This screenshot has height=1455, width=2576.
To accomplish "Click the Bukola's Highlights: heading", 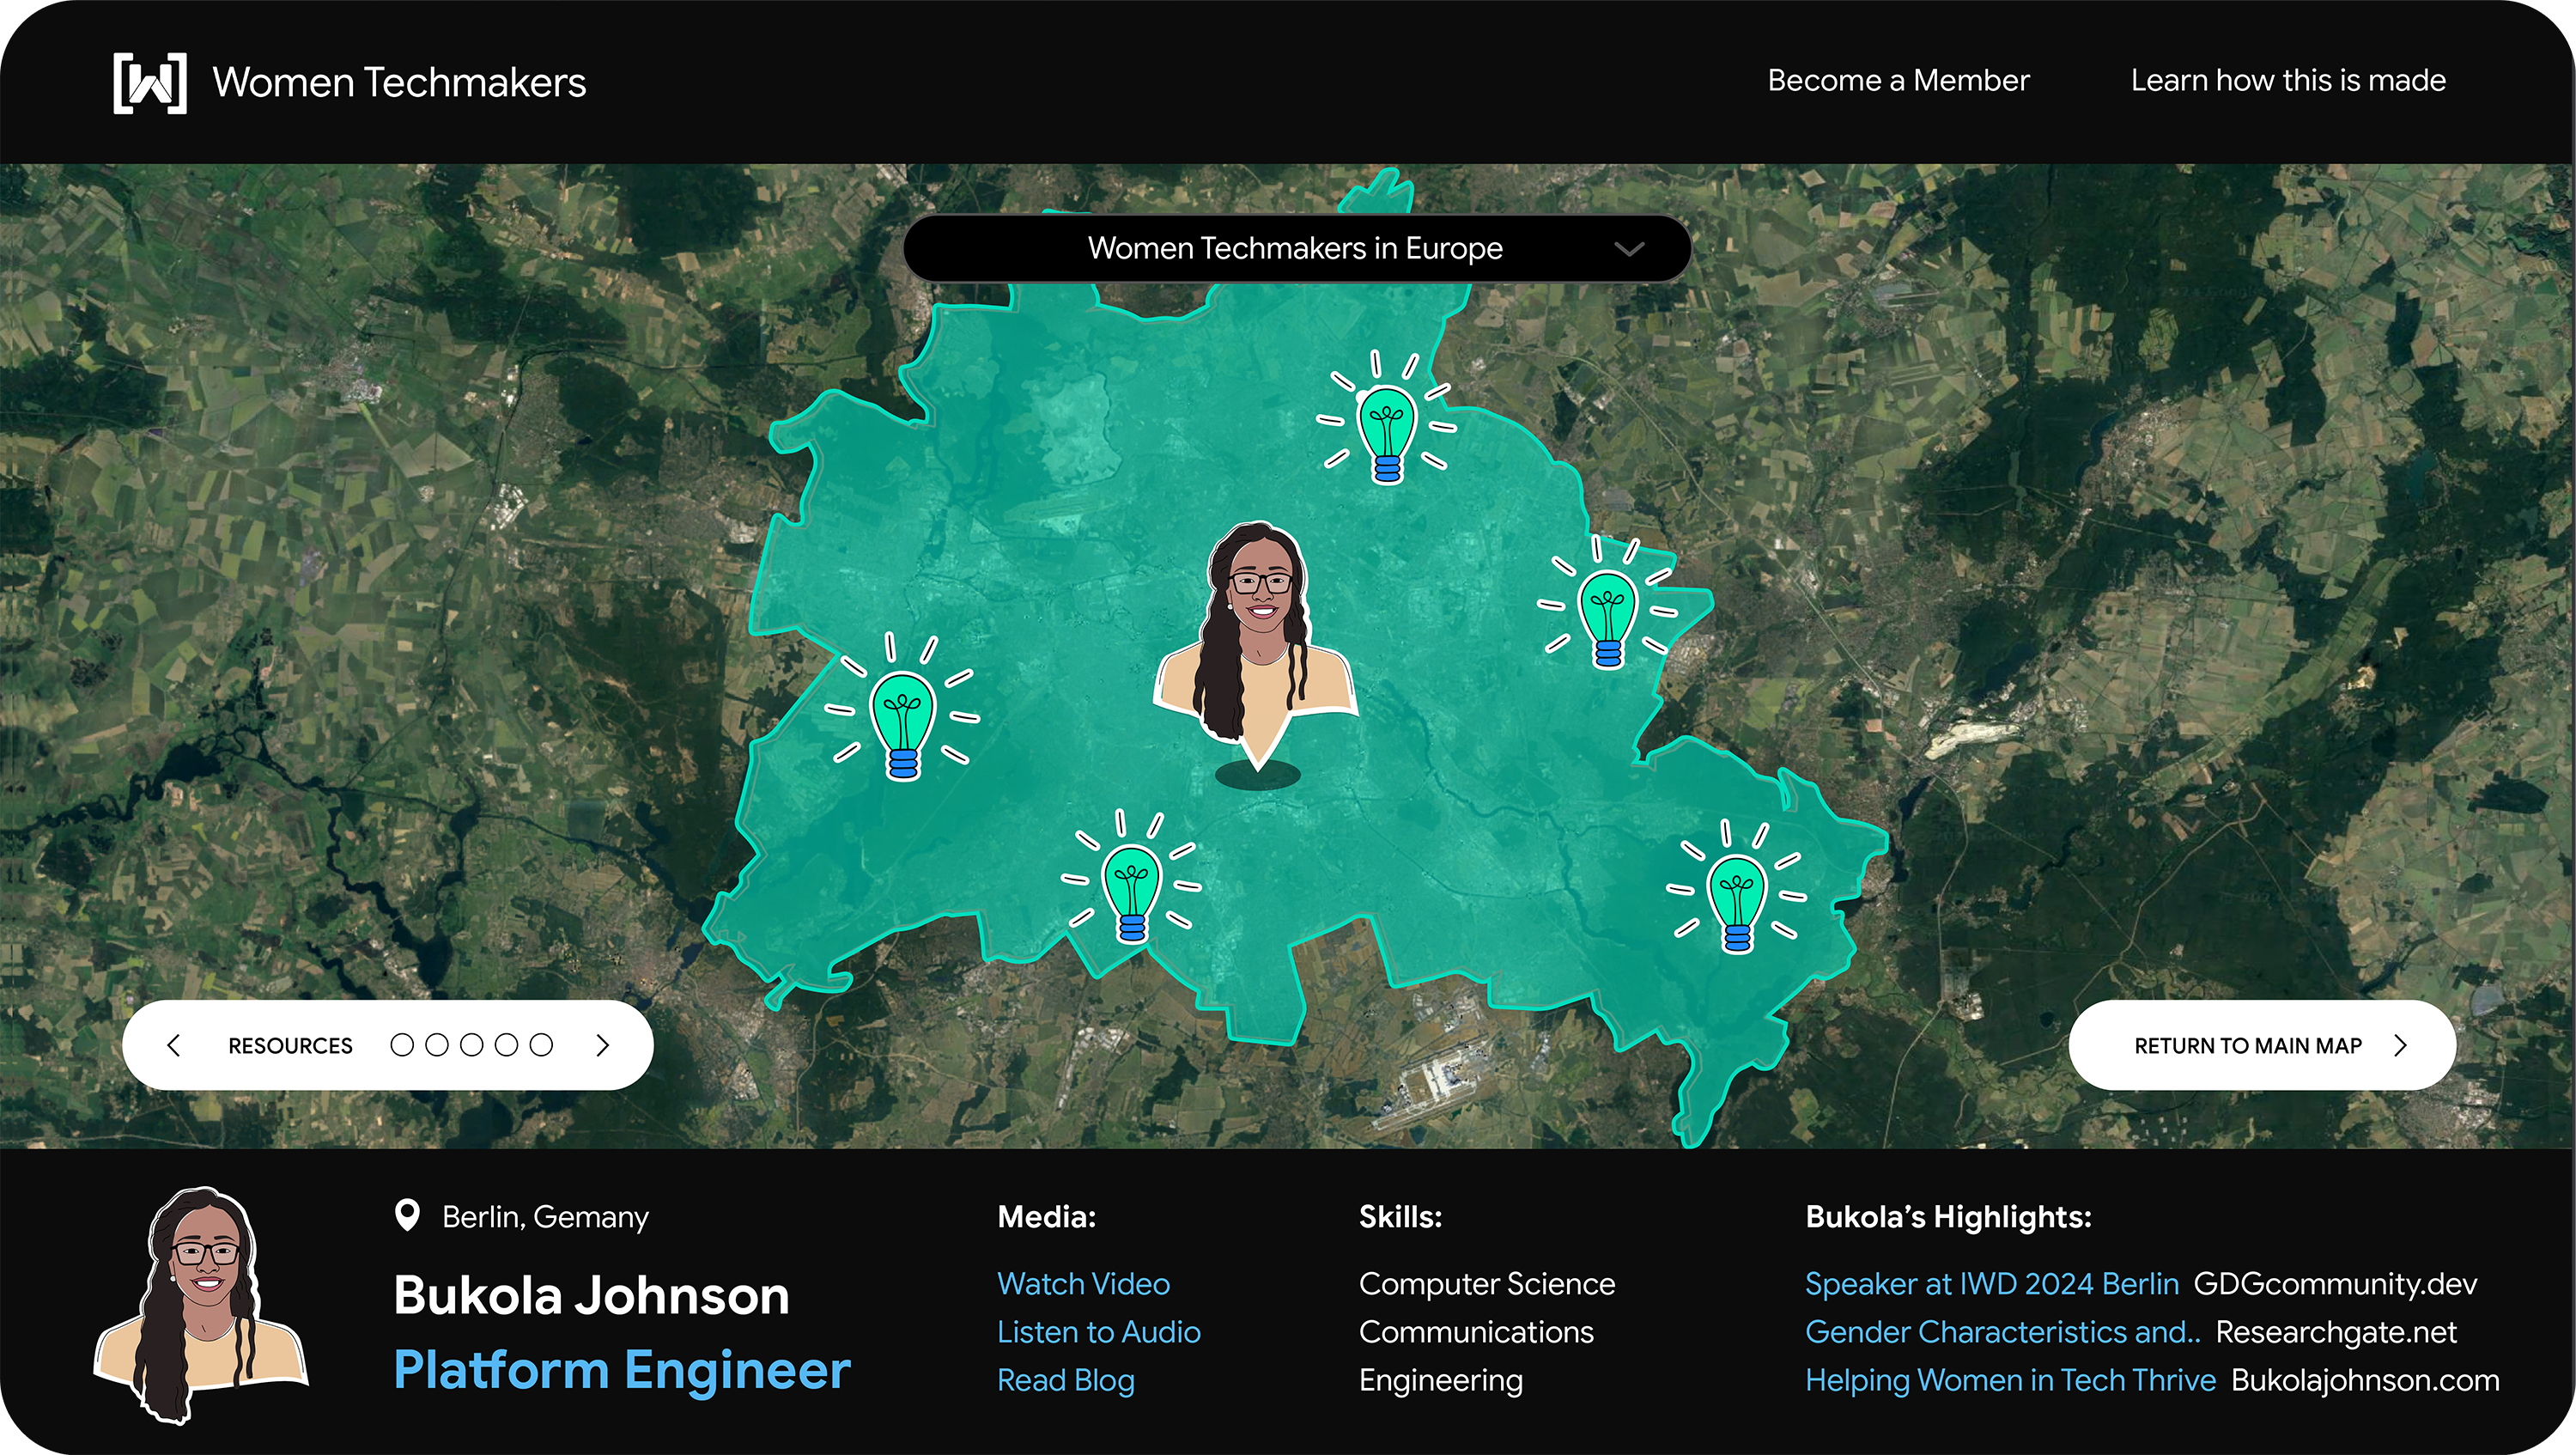I will (1948, 1217).
